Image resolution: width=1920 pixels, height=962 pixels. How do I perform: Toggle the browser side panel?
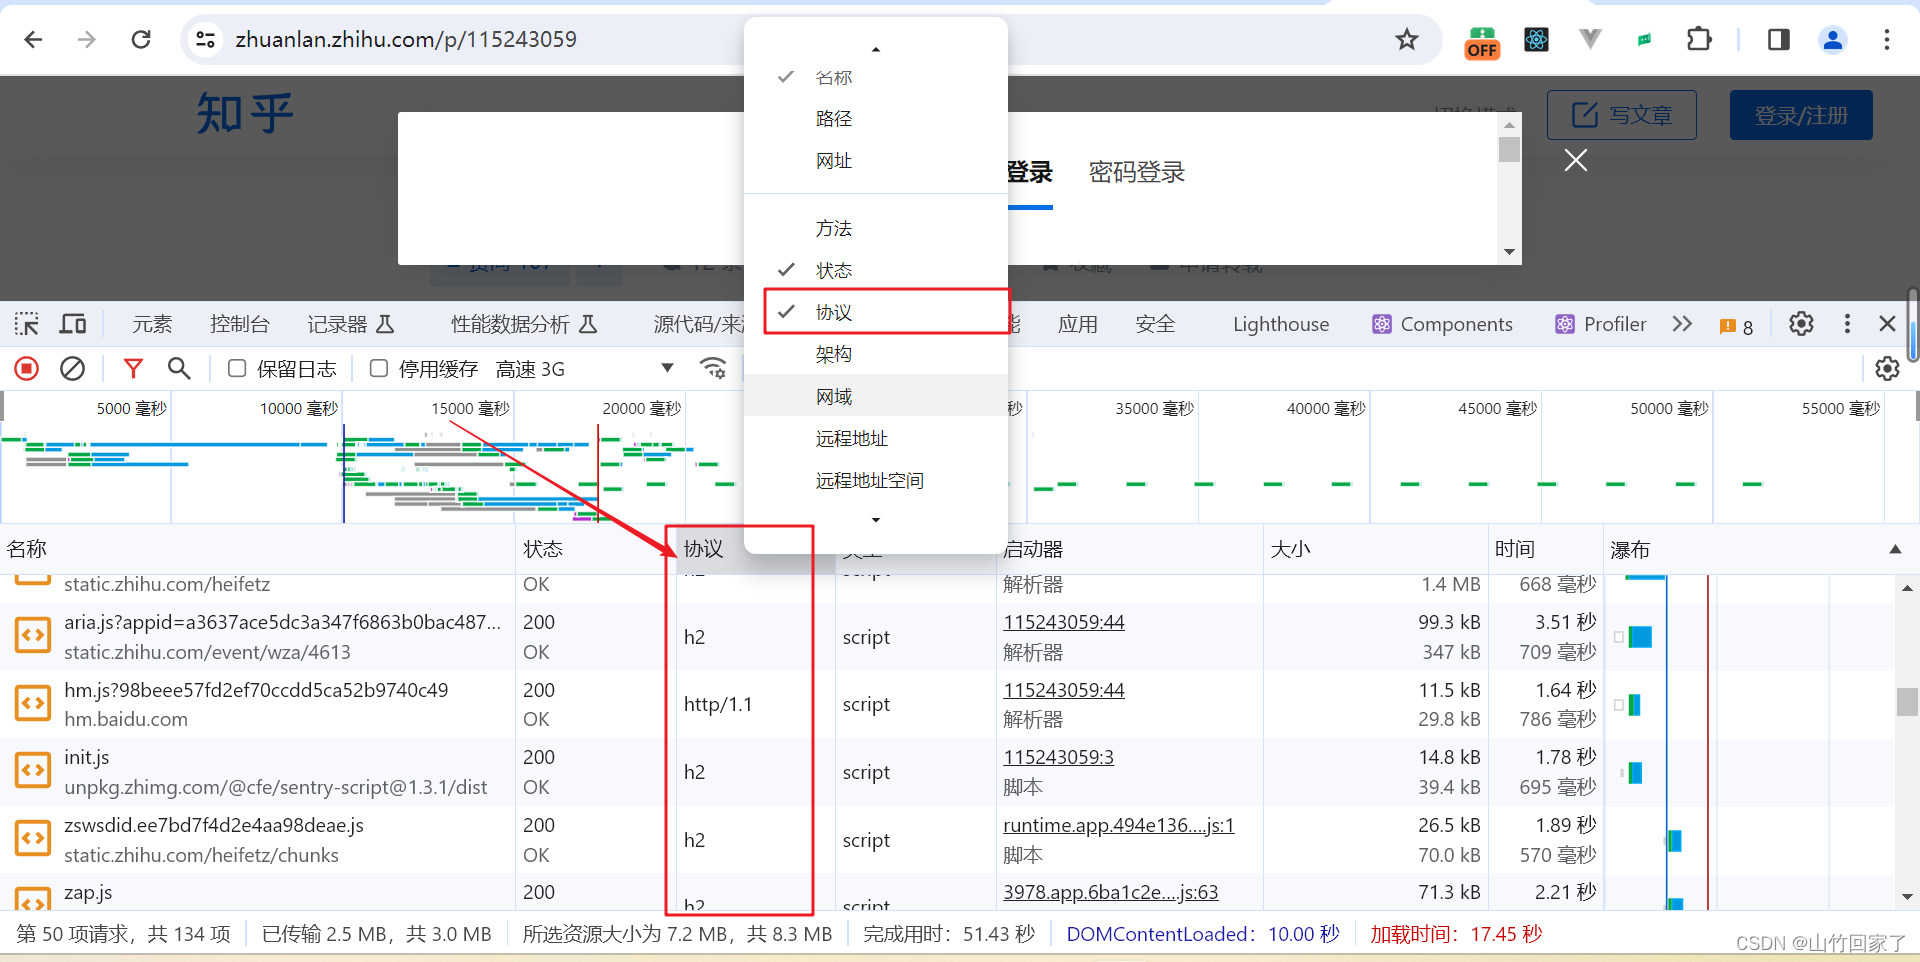coord(1778,39)
